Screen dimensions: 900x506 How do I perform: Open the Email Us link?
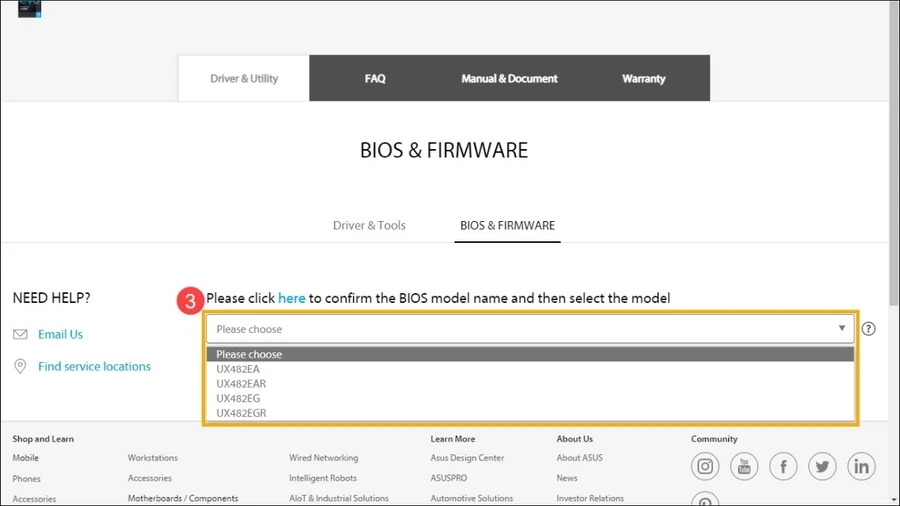tap(60, 334)
